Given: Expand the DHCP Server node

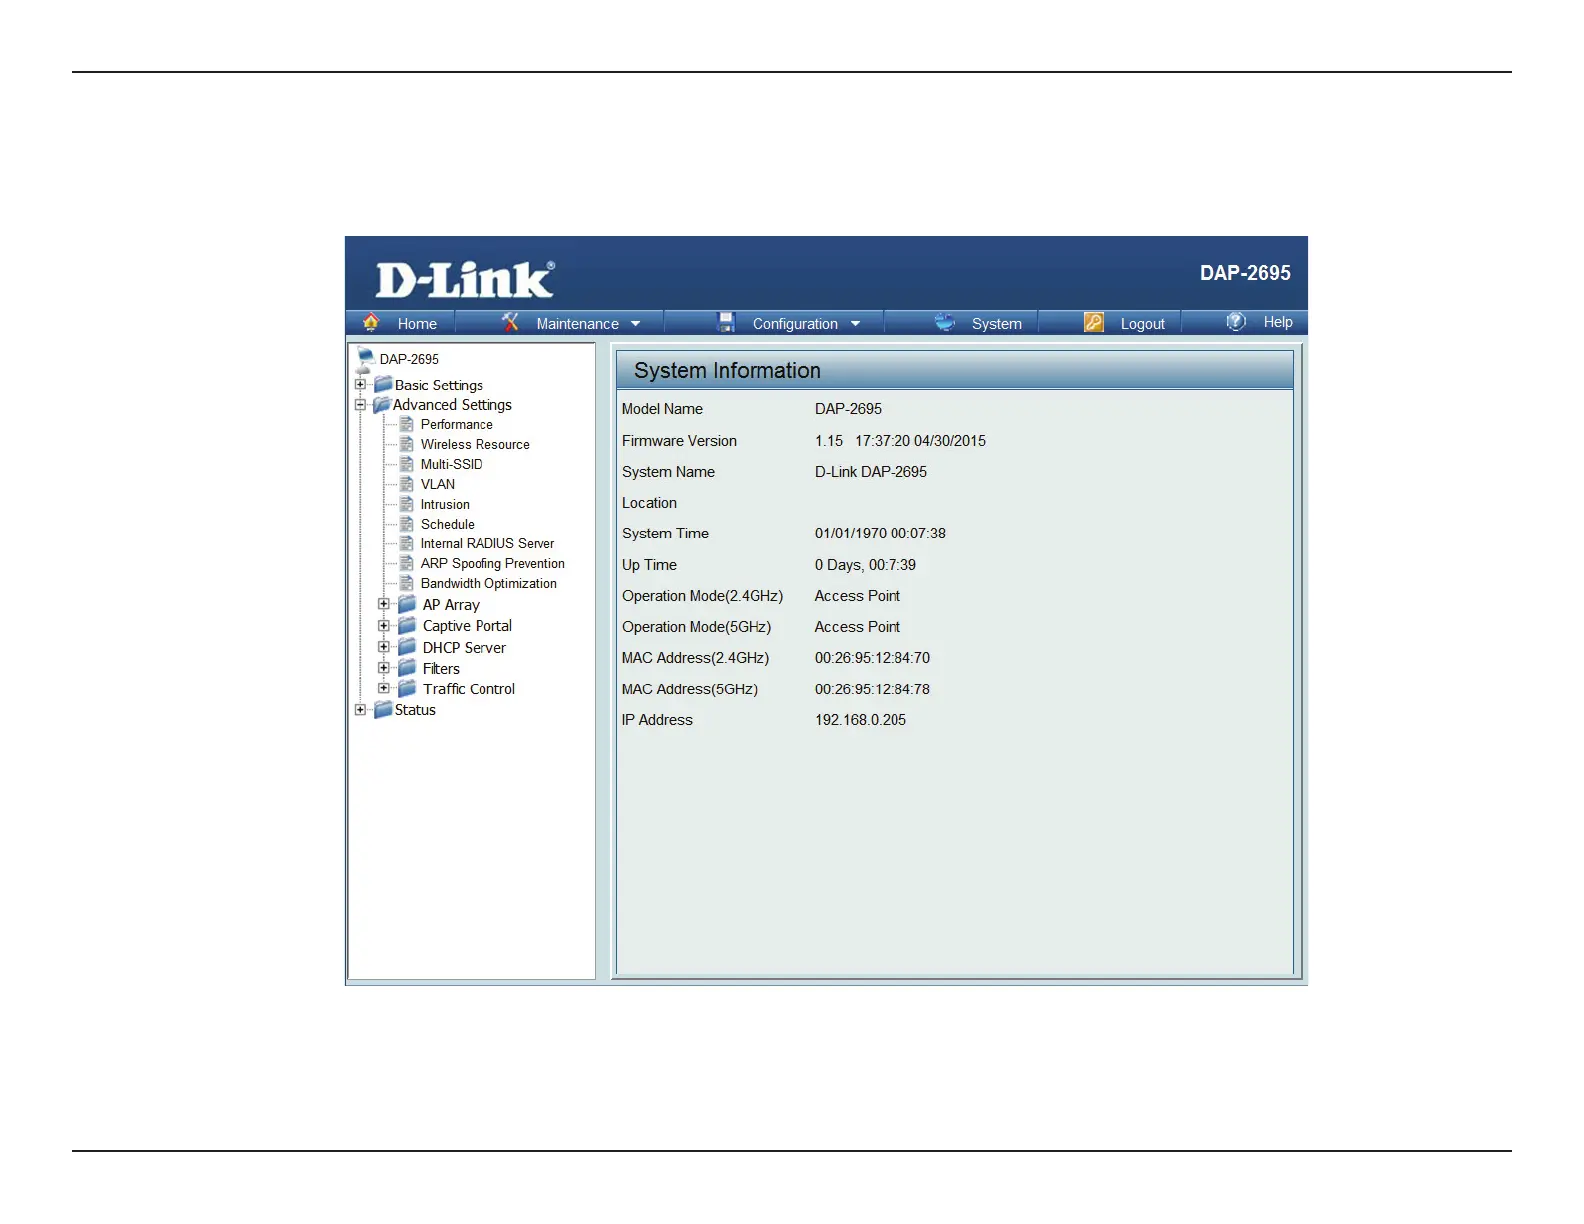Looking at the screenshot, I should [384, 647].
